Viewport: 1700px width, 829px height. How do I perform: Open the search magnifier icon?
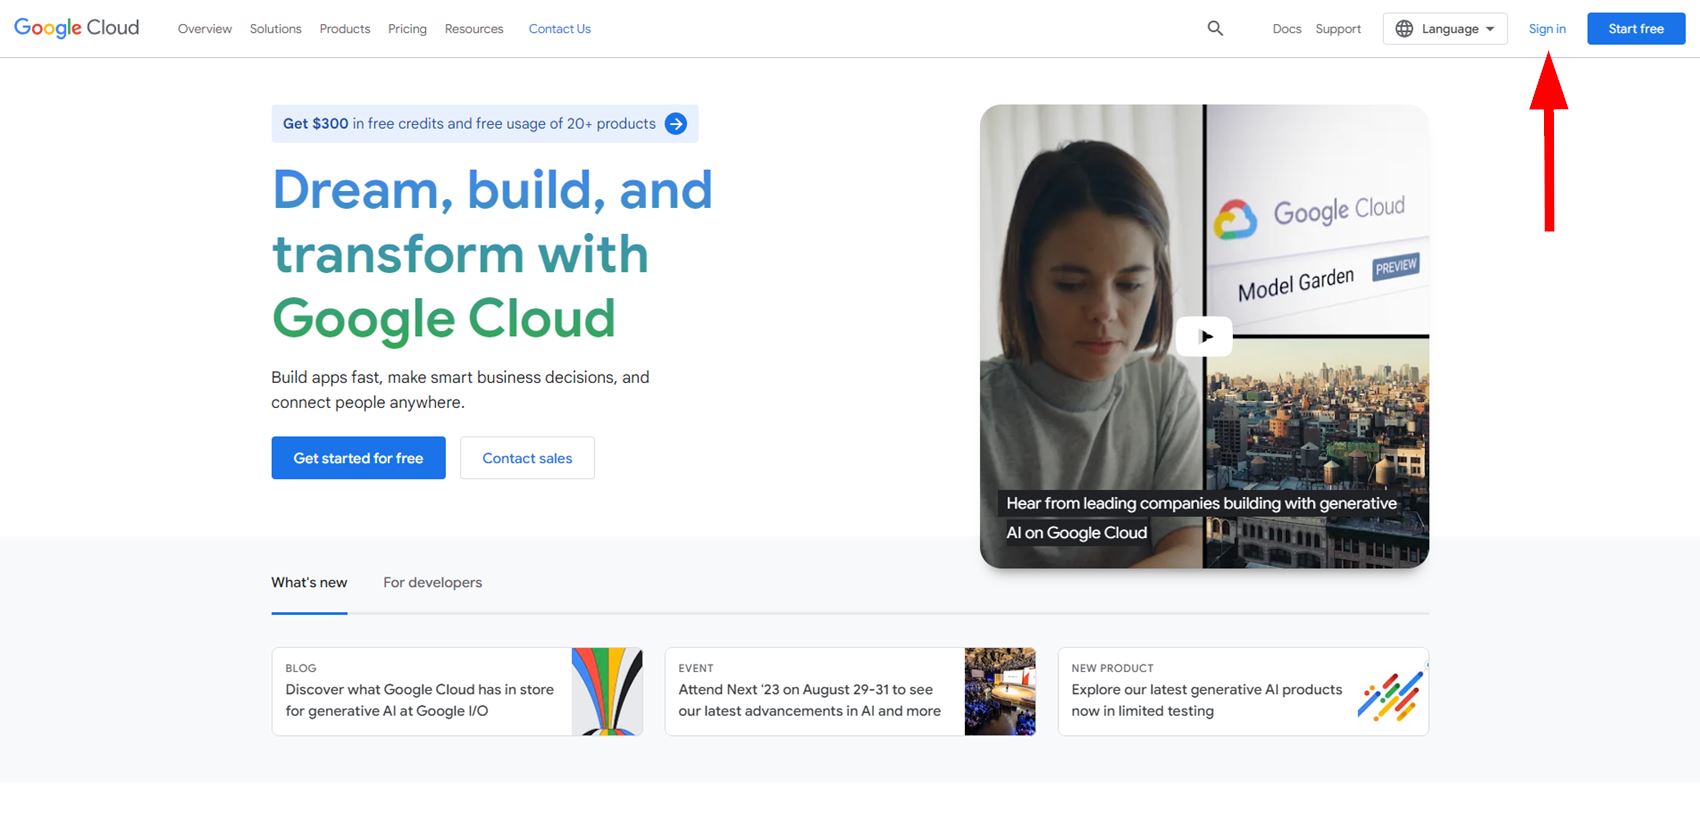coord(1215,28)
